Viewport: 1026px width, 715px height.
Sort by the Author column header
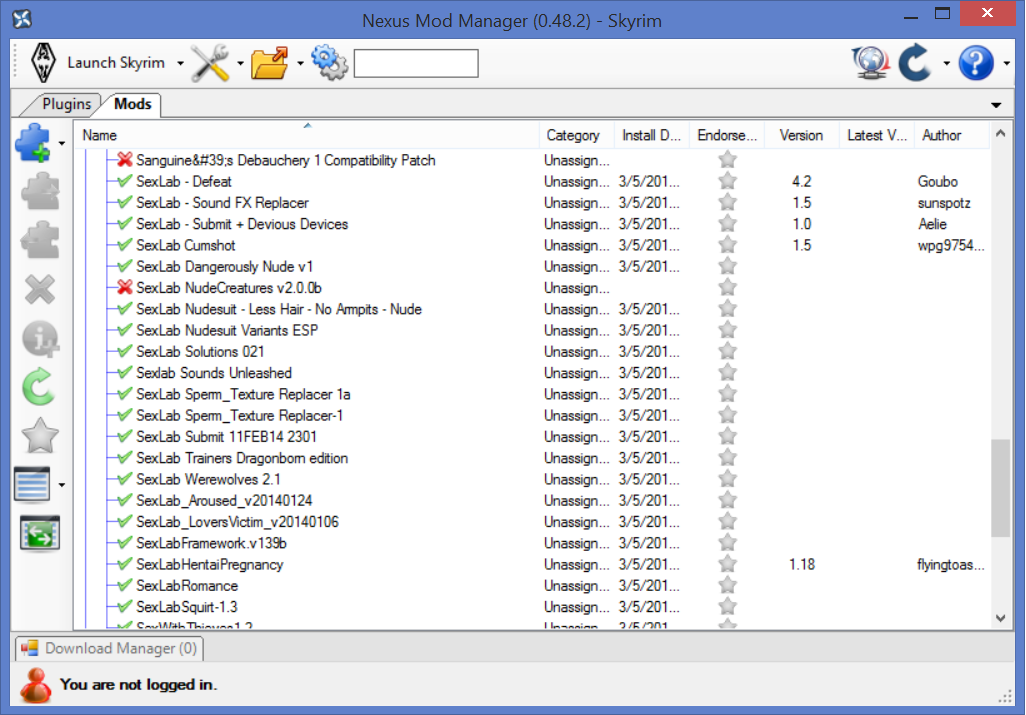(x=952, y=135)
